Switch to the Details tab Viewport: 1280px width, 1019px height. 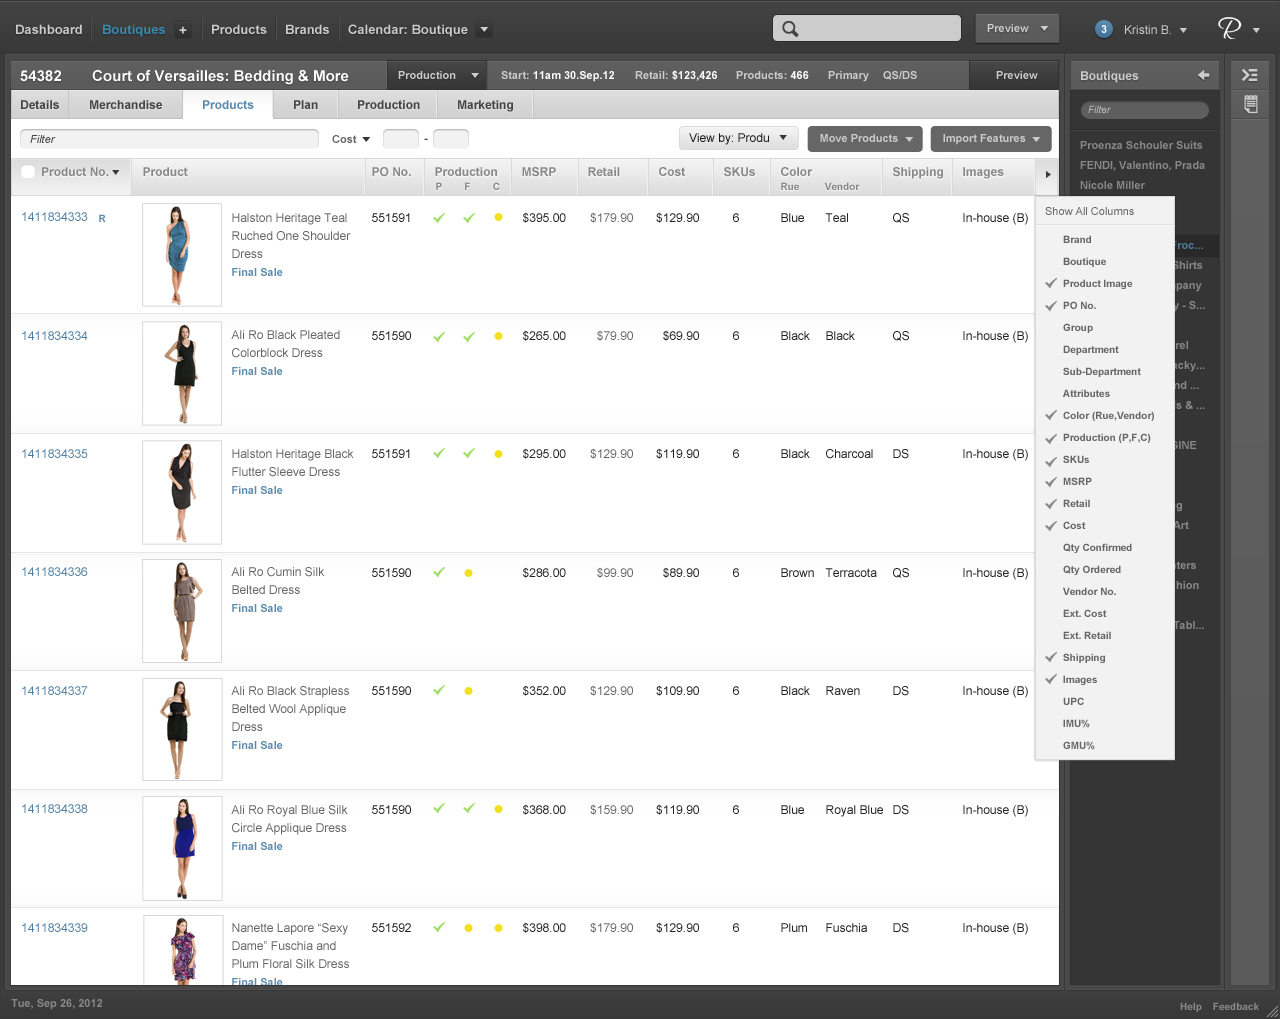(40, 105)
